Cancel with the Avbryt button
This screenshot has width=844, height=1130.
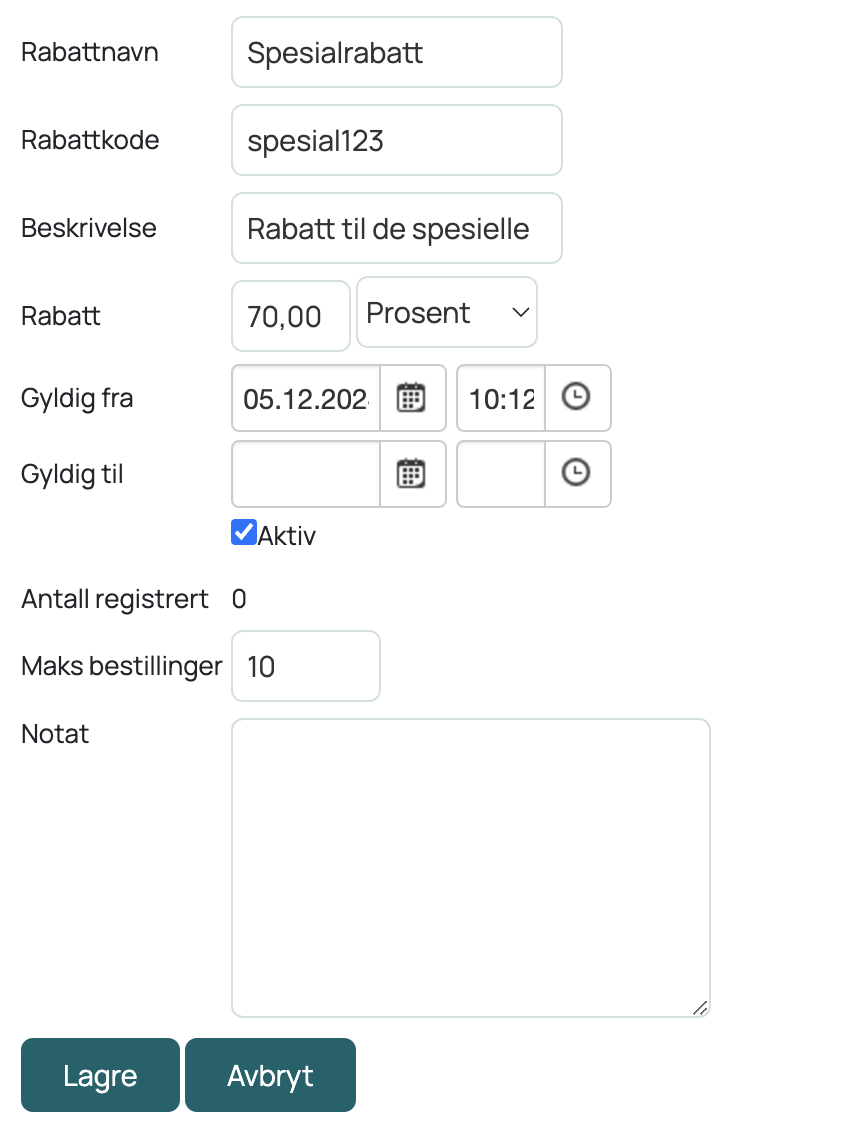270,1075
